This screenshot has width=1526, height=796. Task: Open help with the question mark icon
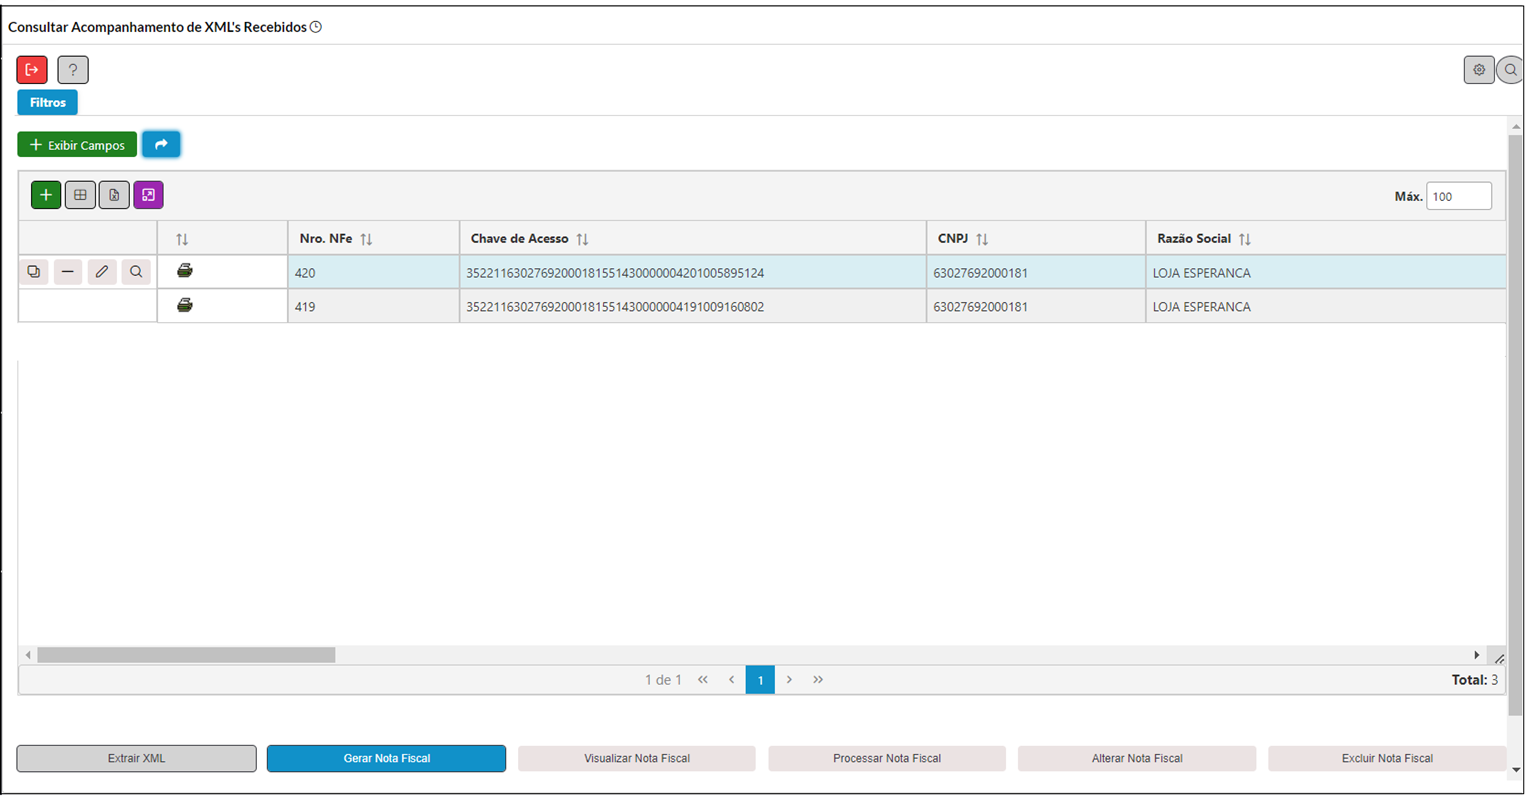tap(73, 70)
